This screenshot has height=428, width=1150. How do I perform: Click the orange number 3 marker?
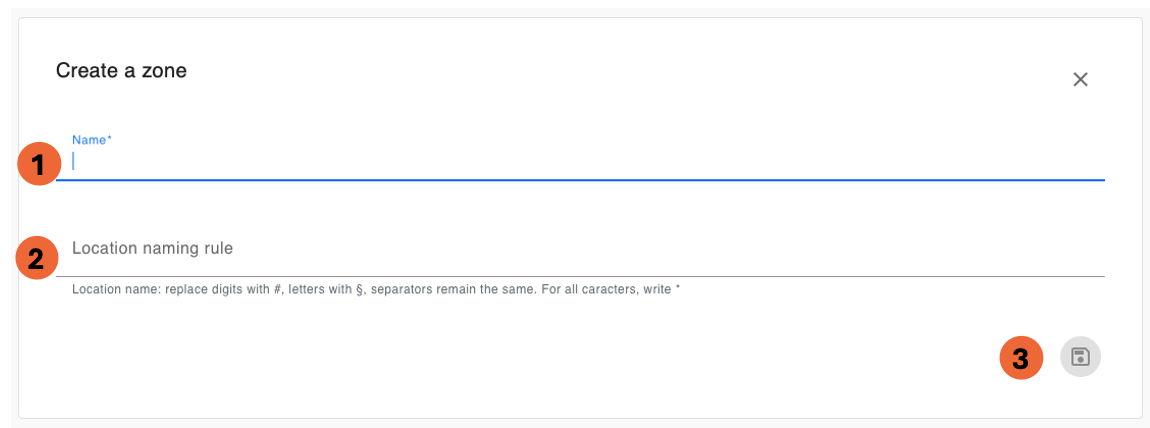[1021, 358]
